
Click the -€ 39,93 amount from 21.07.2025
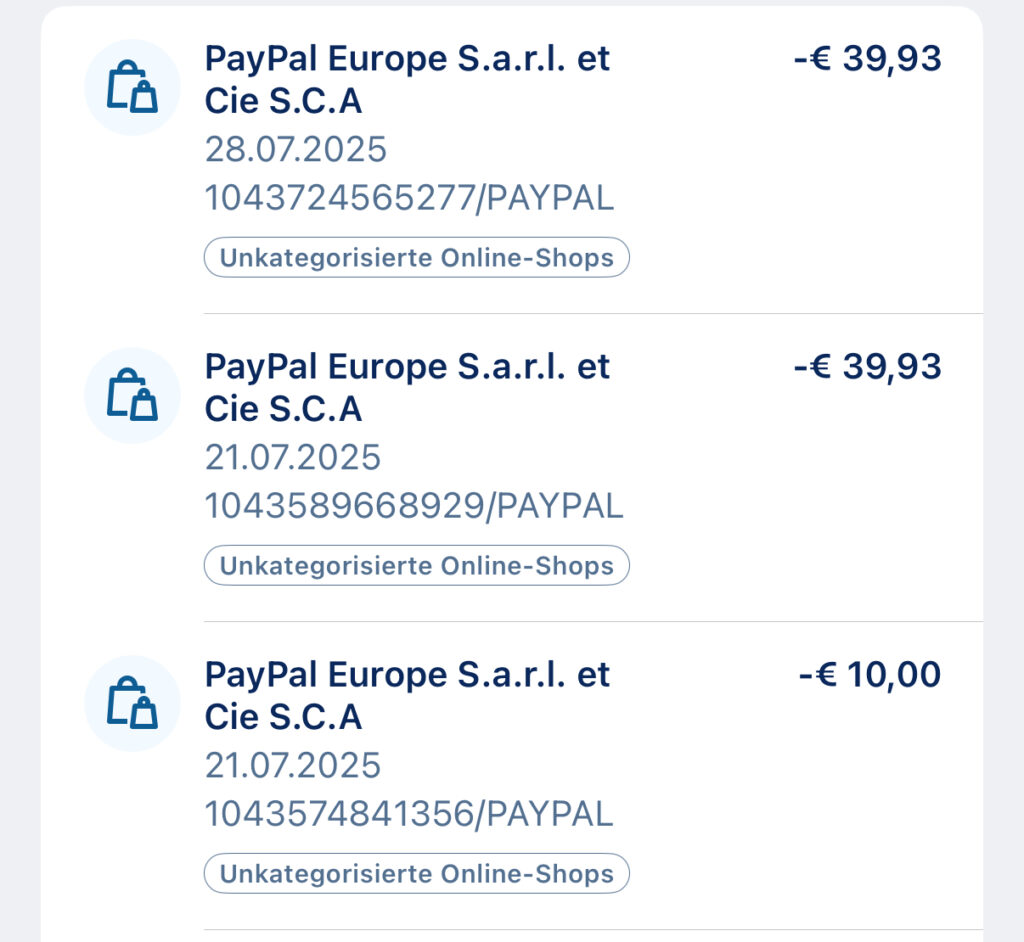(x=867, y=367)
